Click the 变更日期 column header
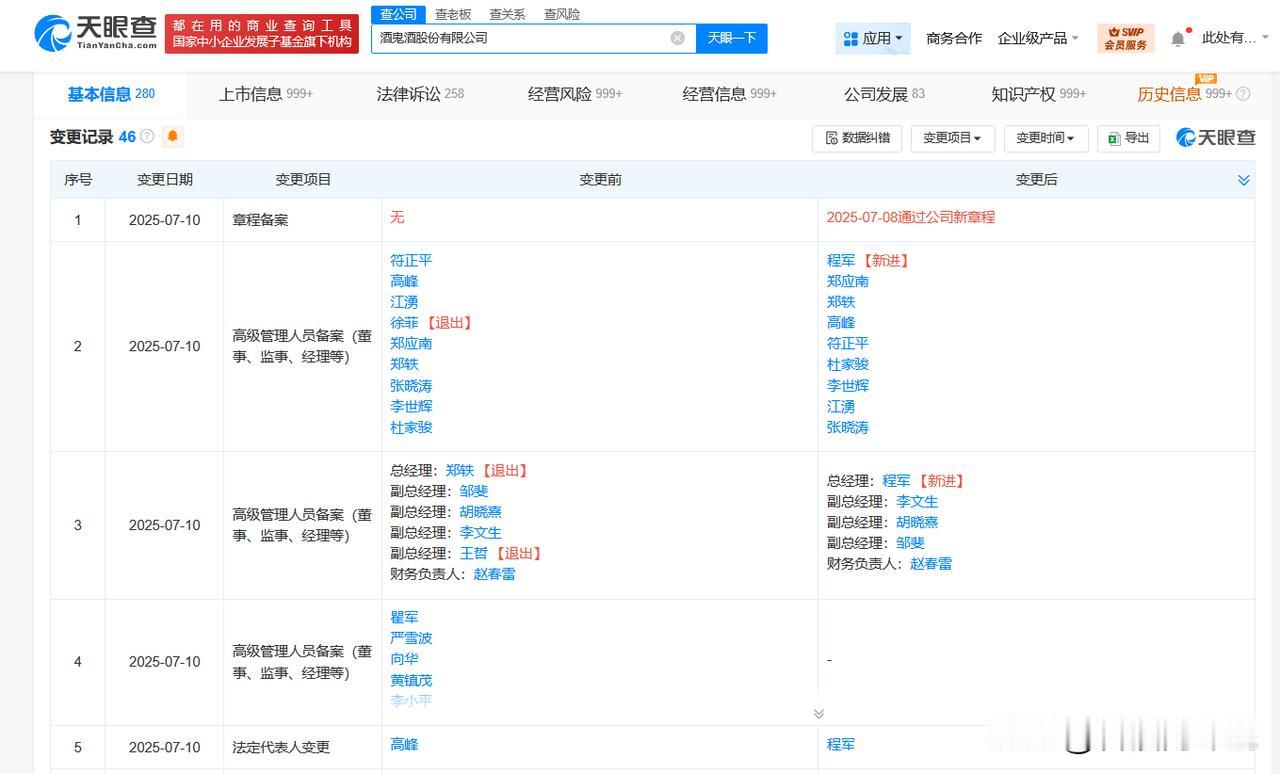The image size is (1280, 774). click(x=165, y=180)
